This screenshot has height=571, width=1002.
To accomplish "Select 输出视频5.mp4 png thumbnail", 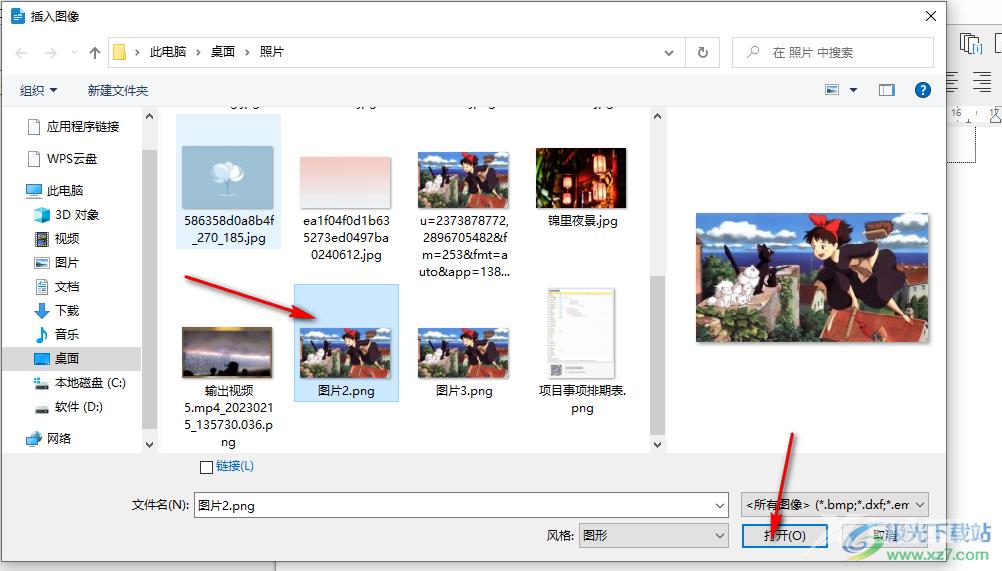I will click(x=227, y=352).
